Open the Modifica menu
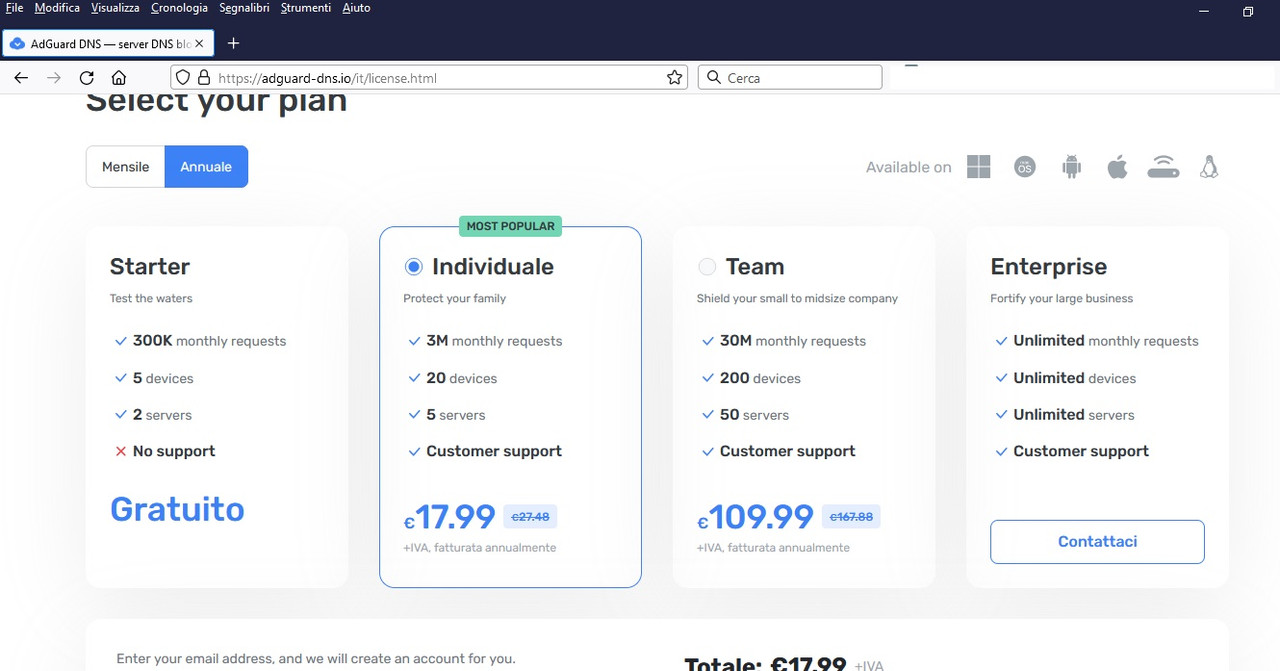1280x671 pixels. pos(57,8)
